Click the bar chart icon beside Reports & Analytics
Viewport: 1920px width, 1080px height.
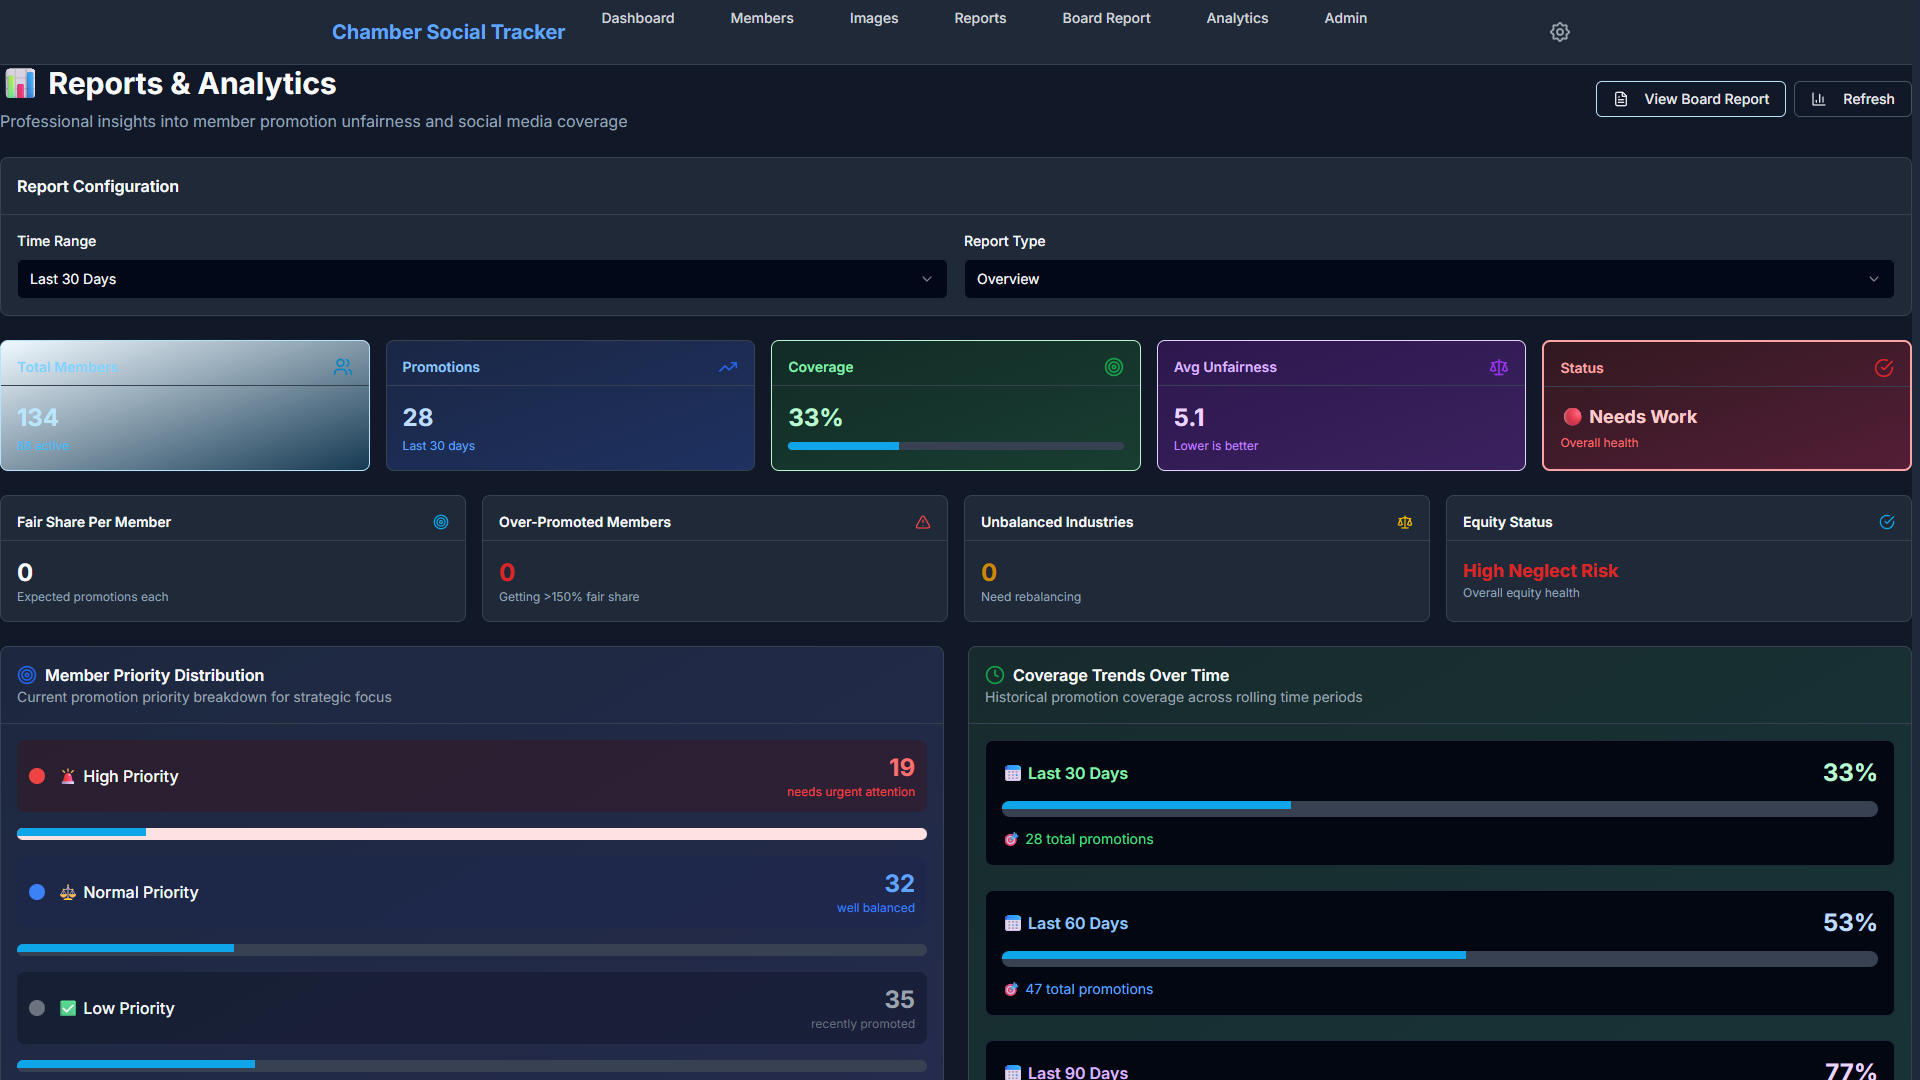[x=20, y=83]
